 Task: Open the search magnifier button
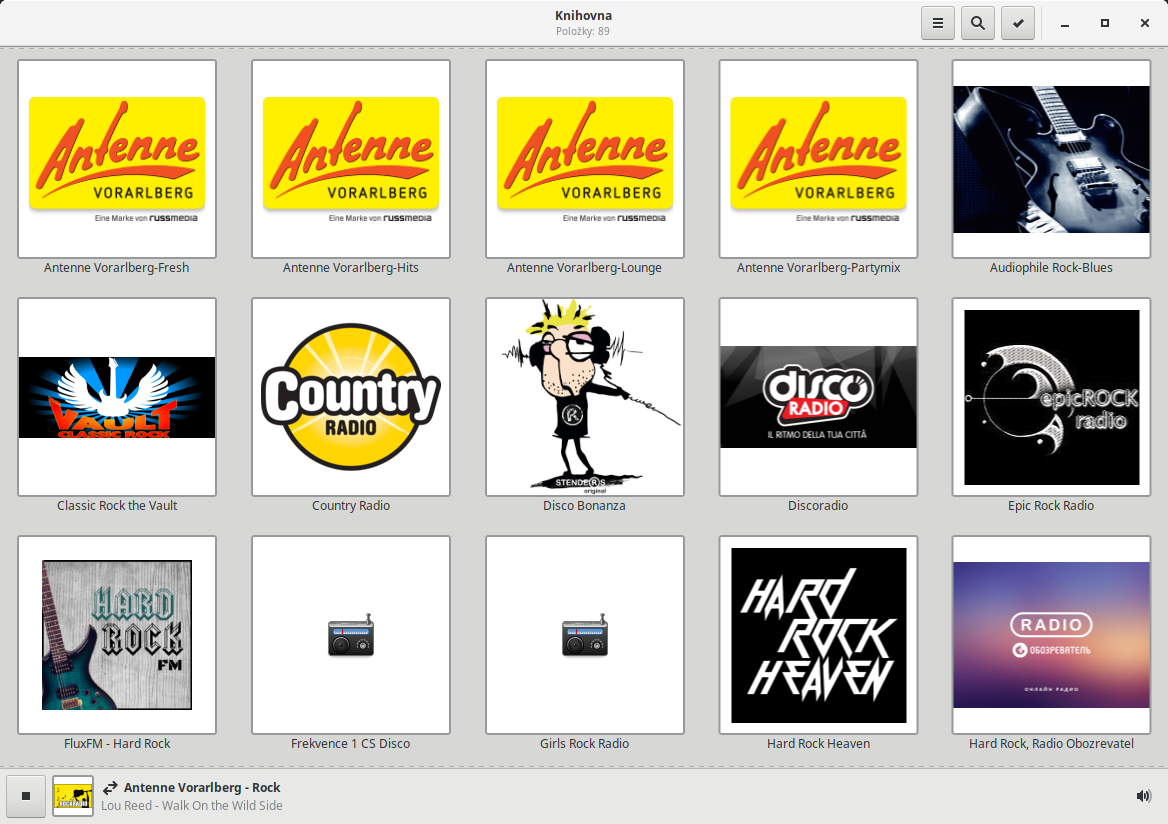click(x=978, y=23)
